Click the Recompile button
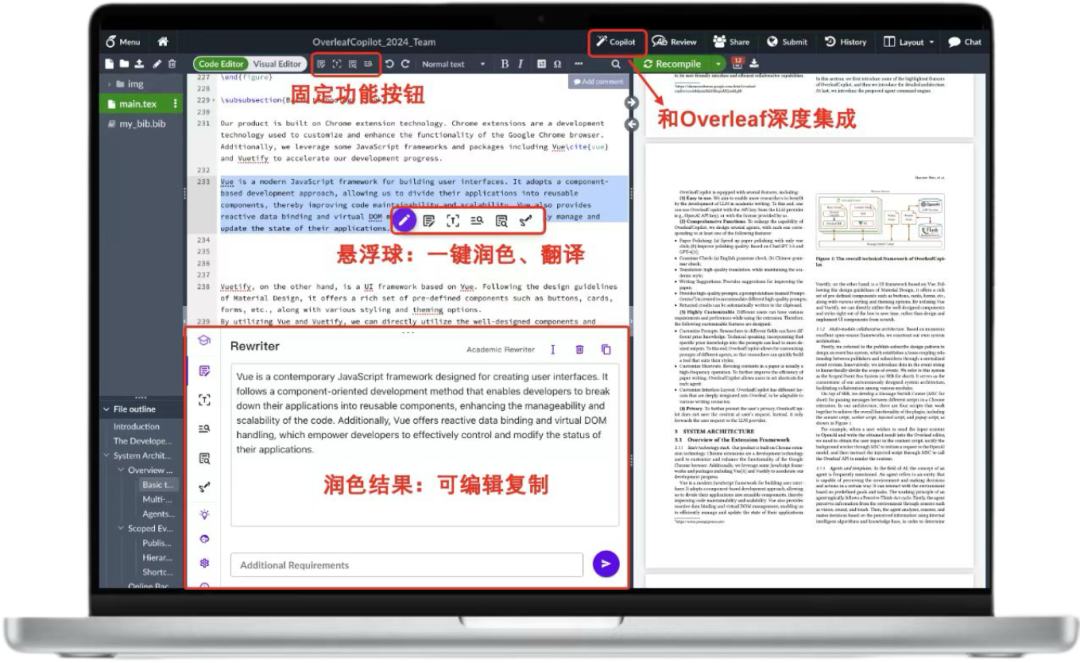This screenshot has height=663, width=1080. coord(672,64)
